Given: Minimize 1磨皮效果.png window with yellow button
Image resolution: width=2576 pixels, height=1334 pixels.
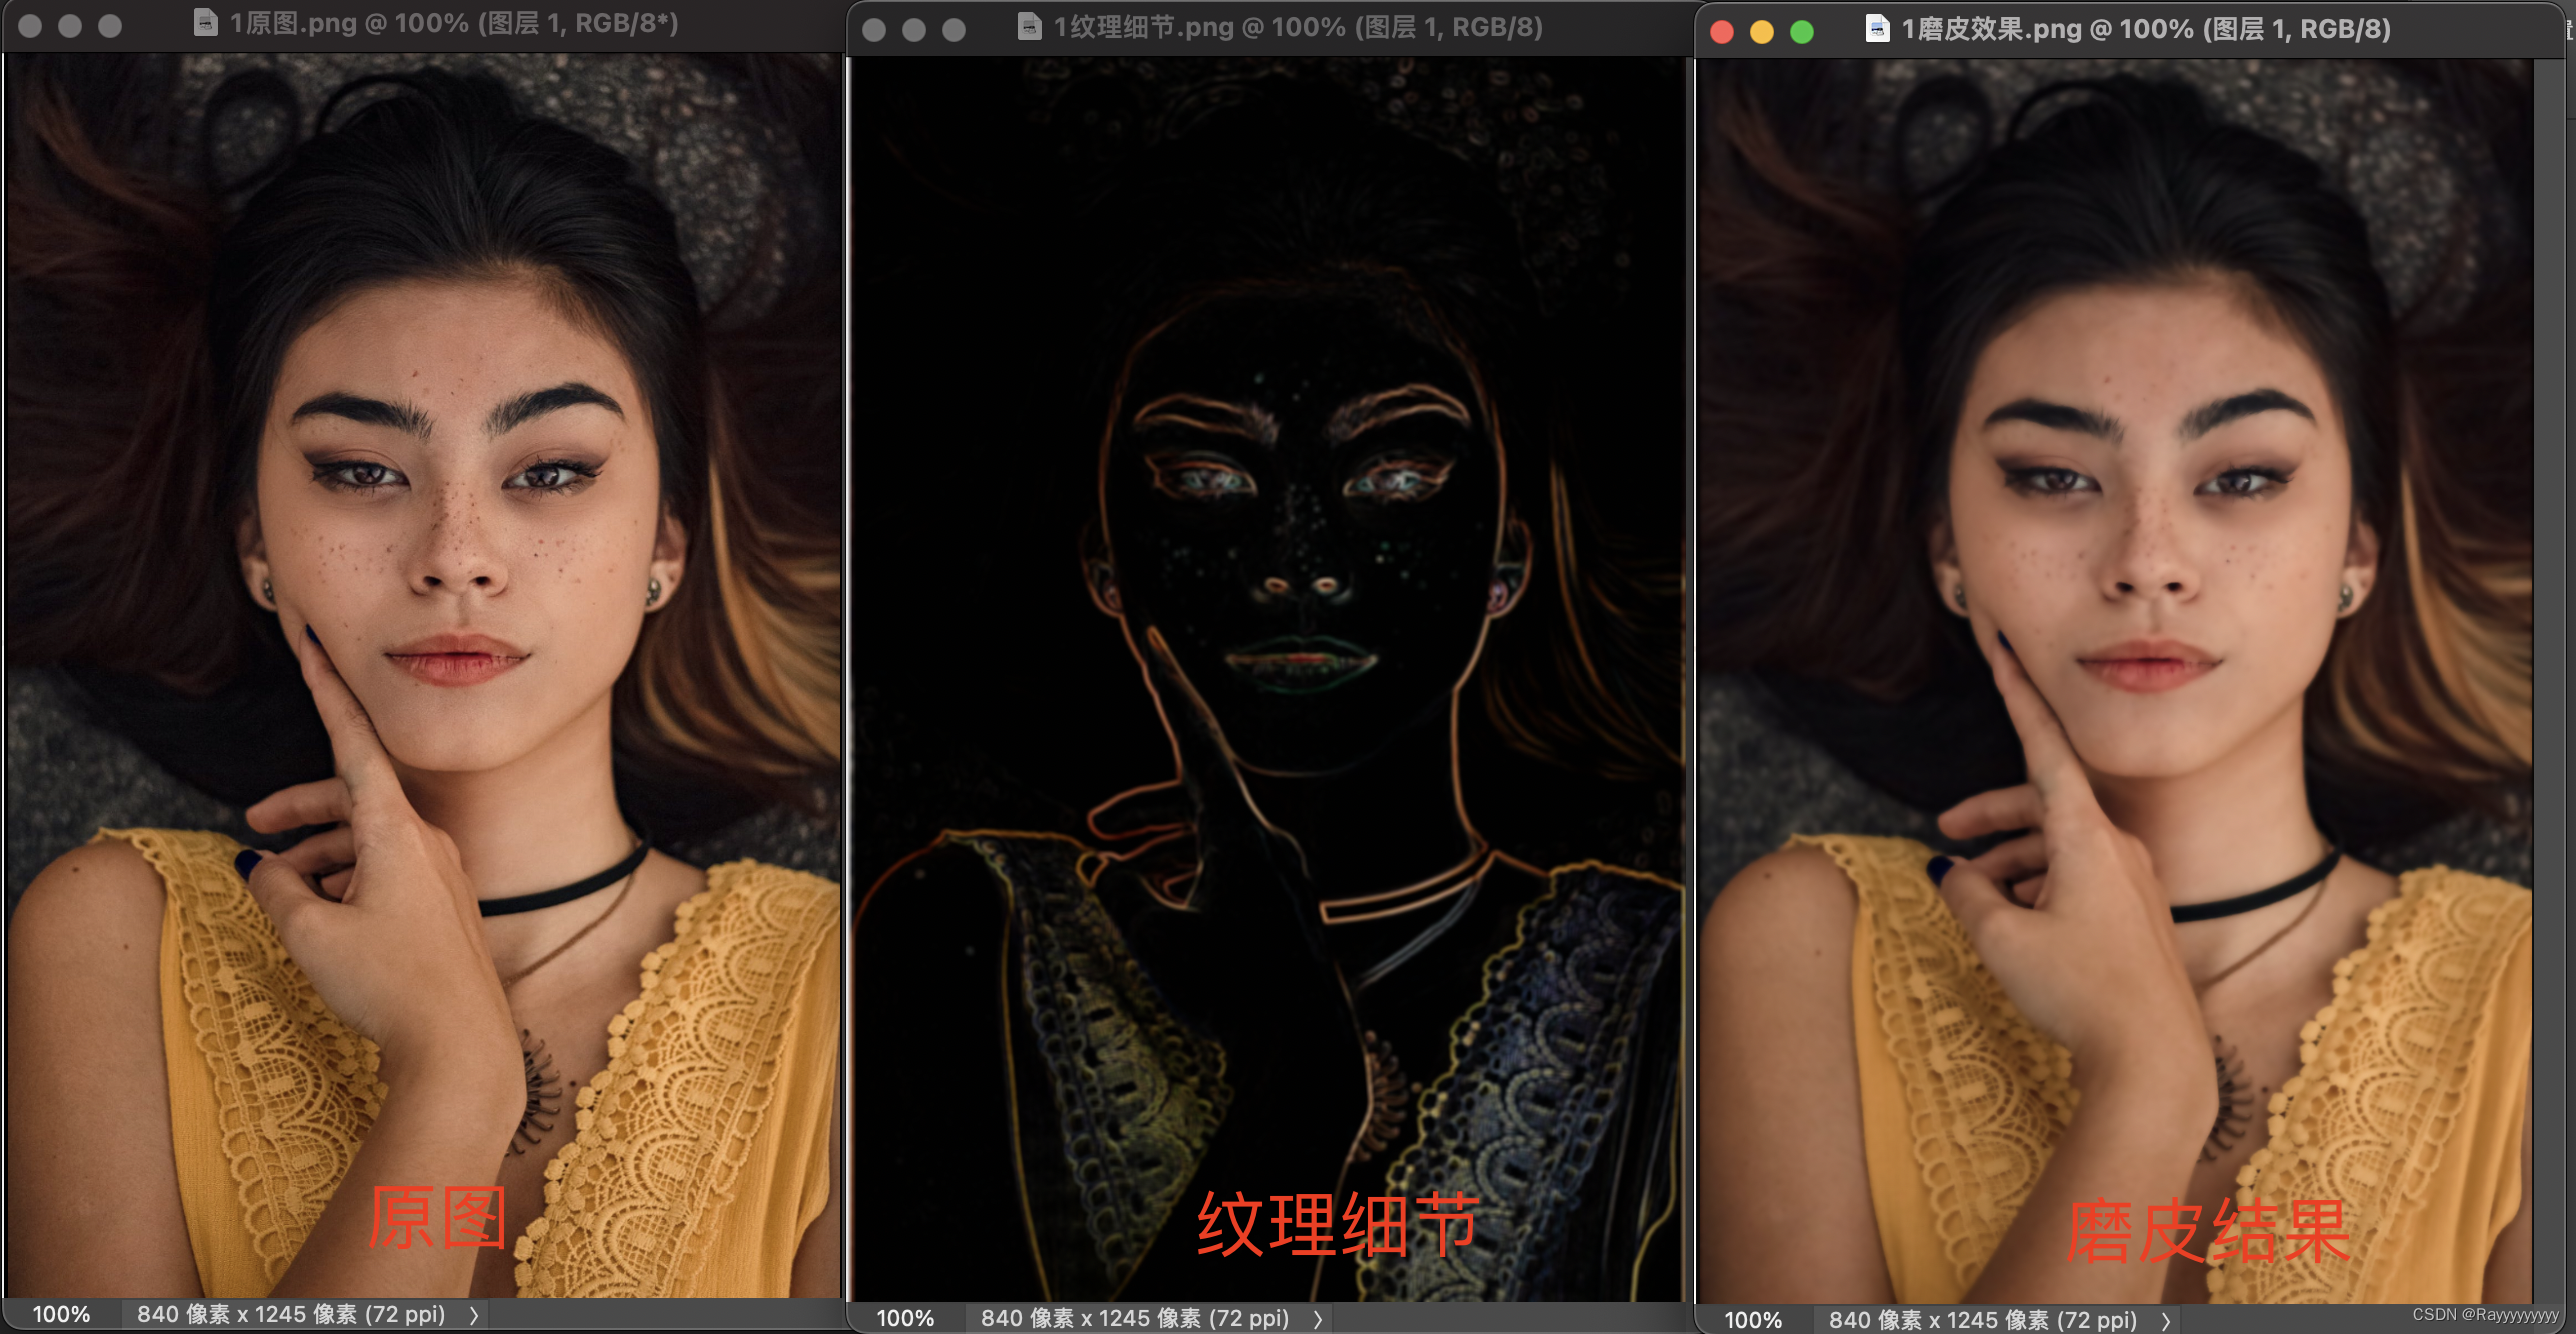Looking at the screenshot, I should click(1762, 31).
